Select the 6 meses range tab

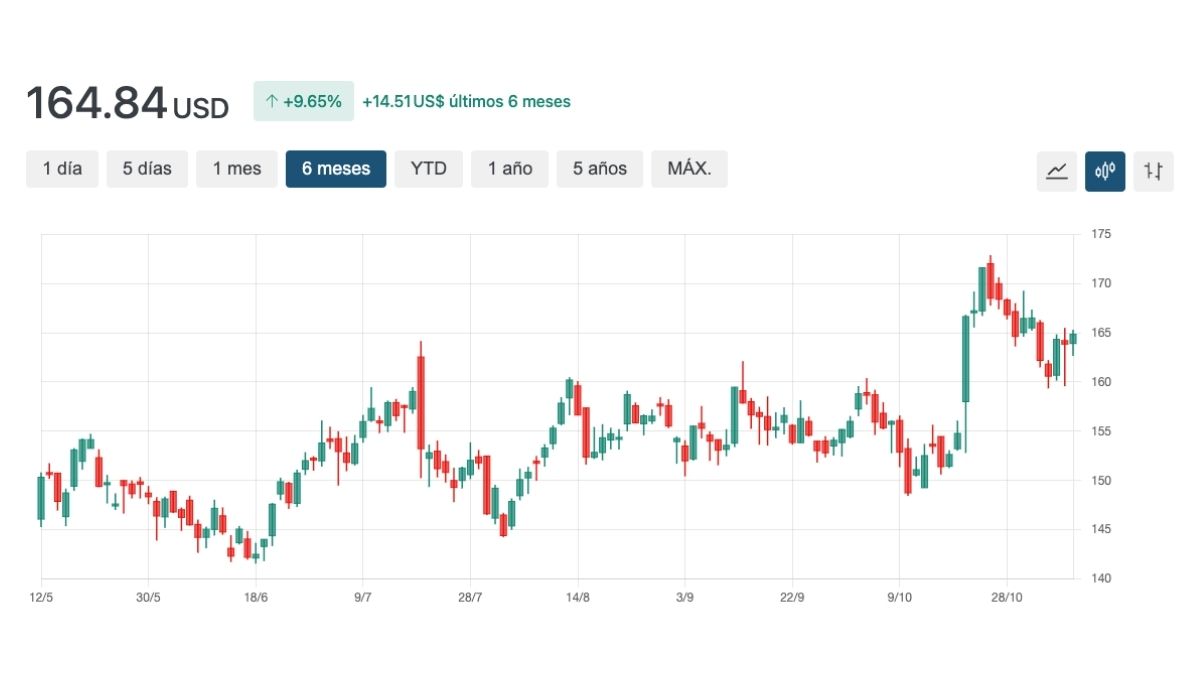[336, 169]
